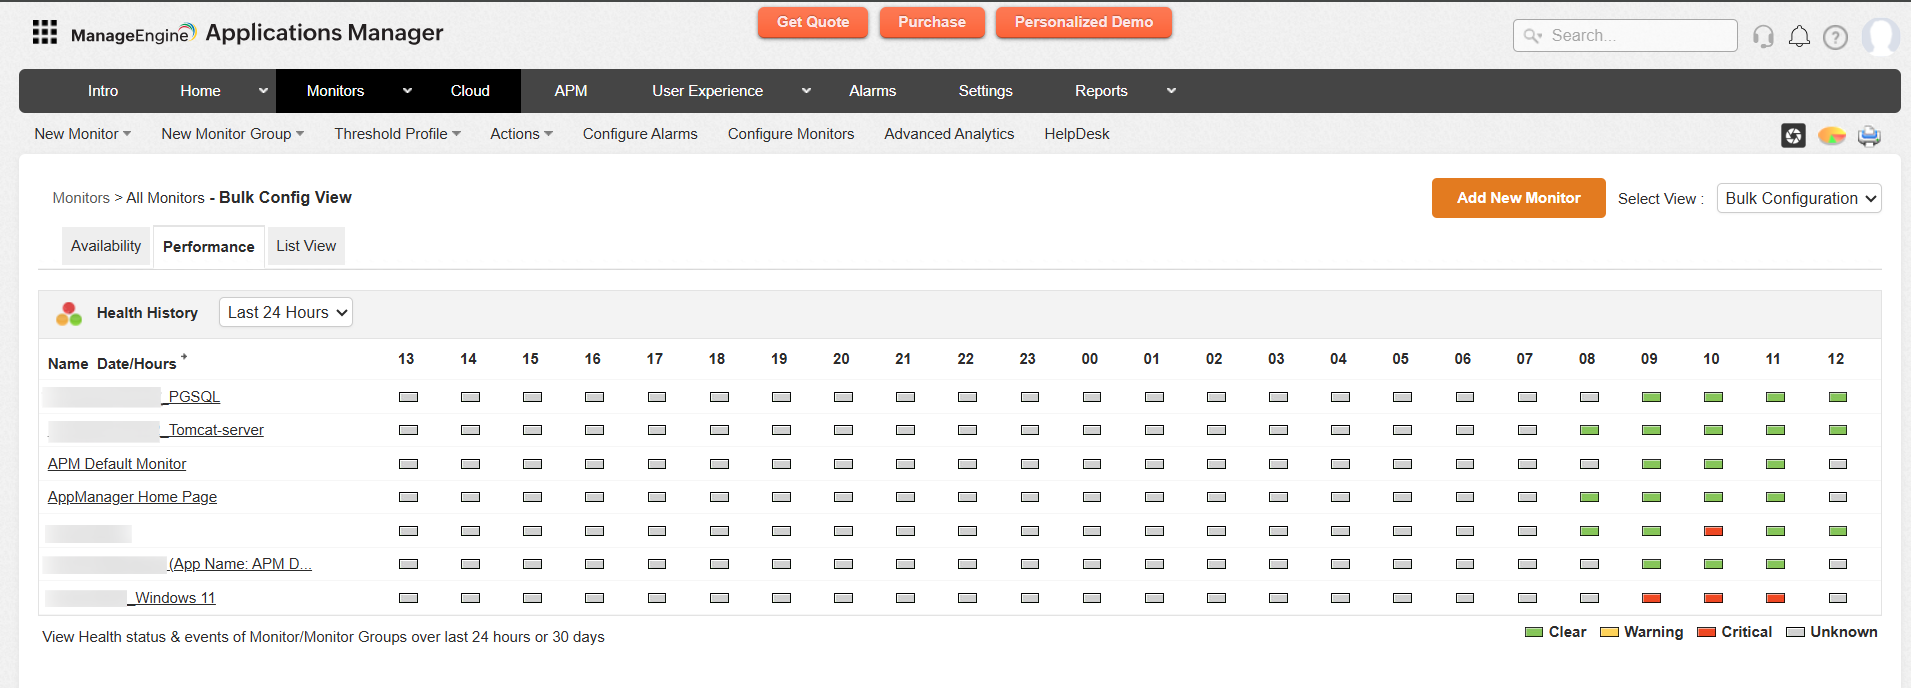The width and height of the screenshot is (1911, 688).
Task: Click the Unknown legend gray swatch
Action: 1795,632
